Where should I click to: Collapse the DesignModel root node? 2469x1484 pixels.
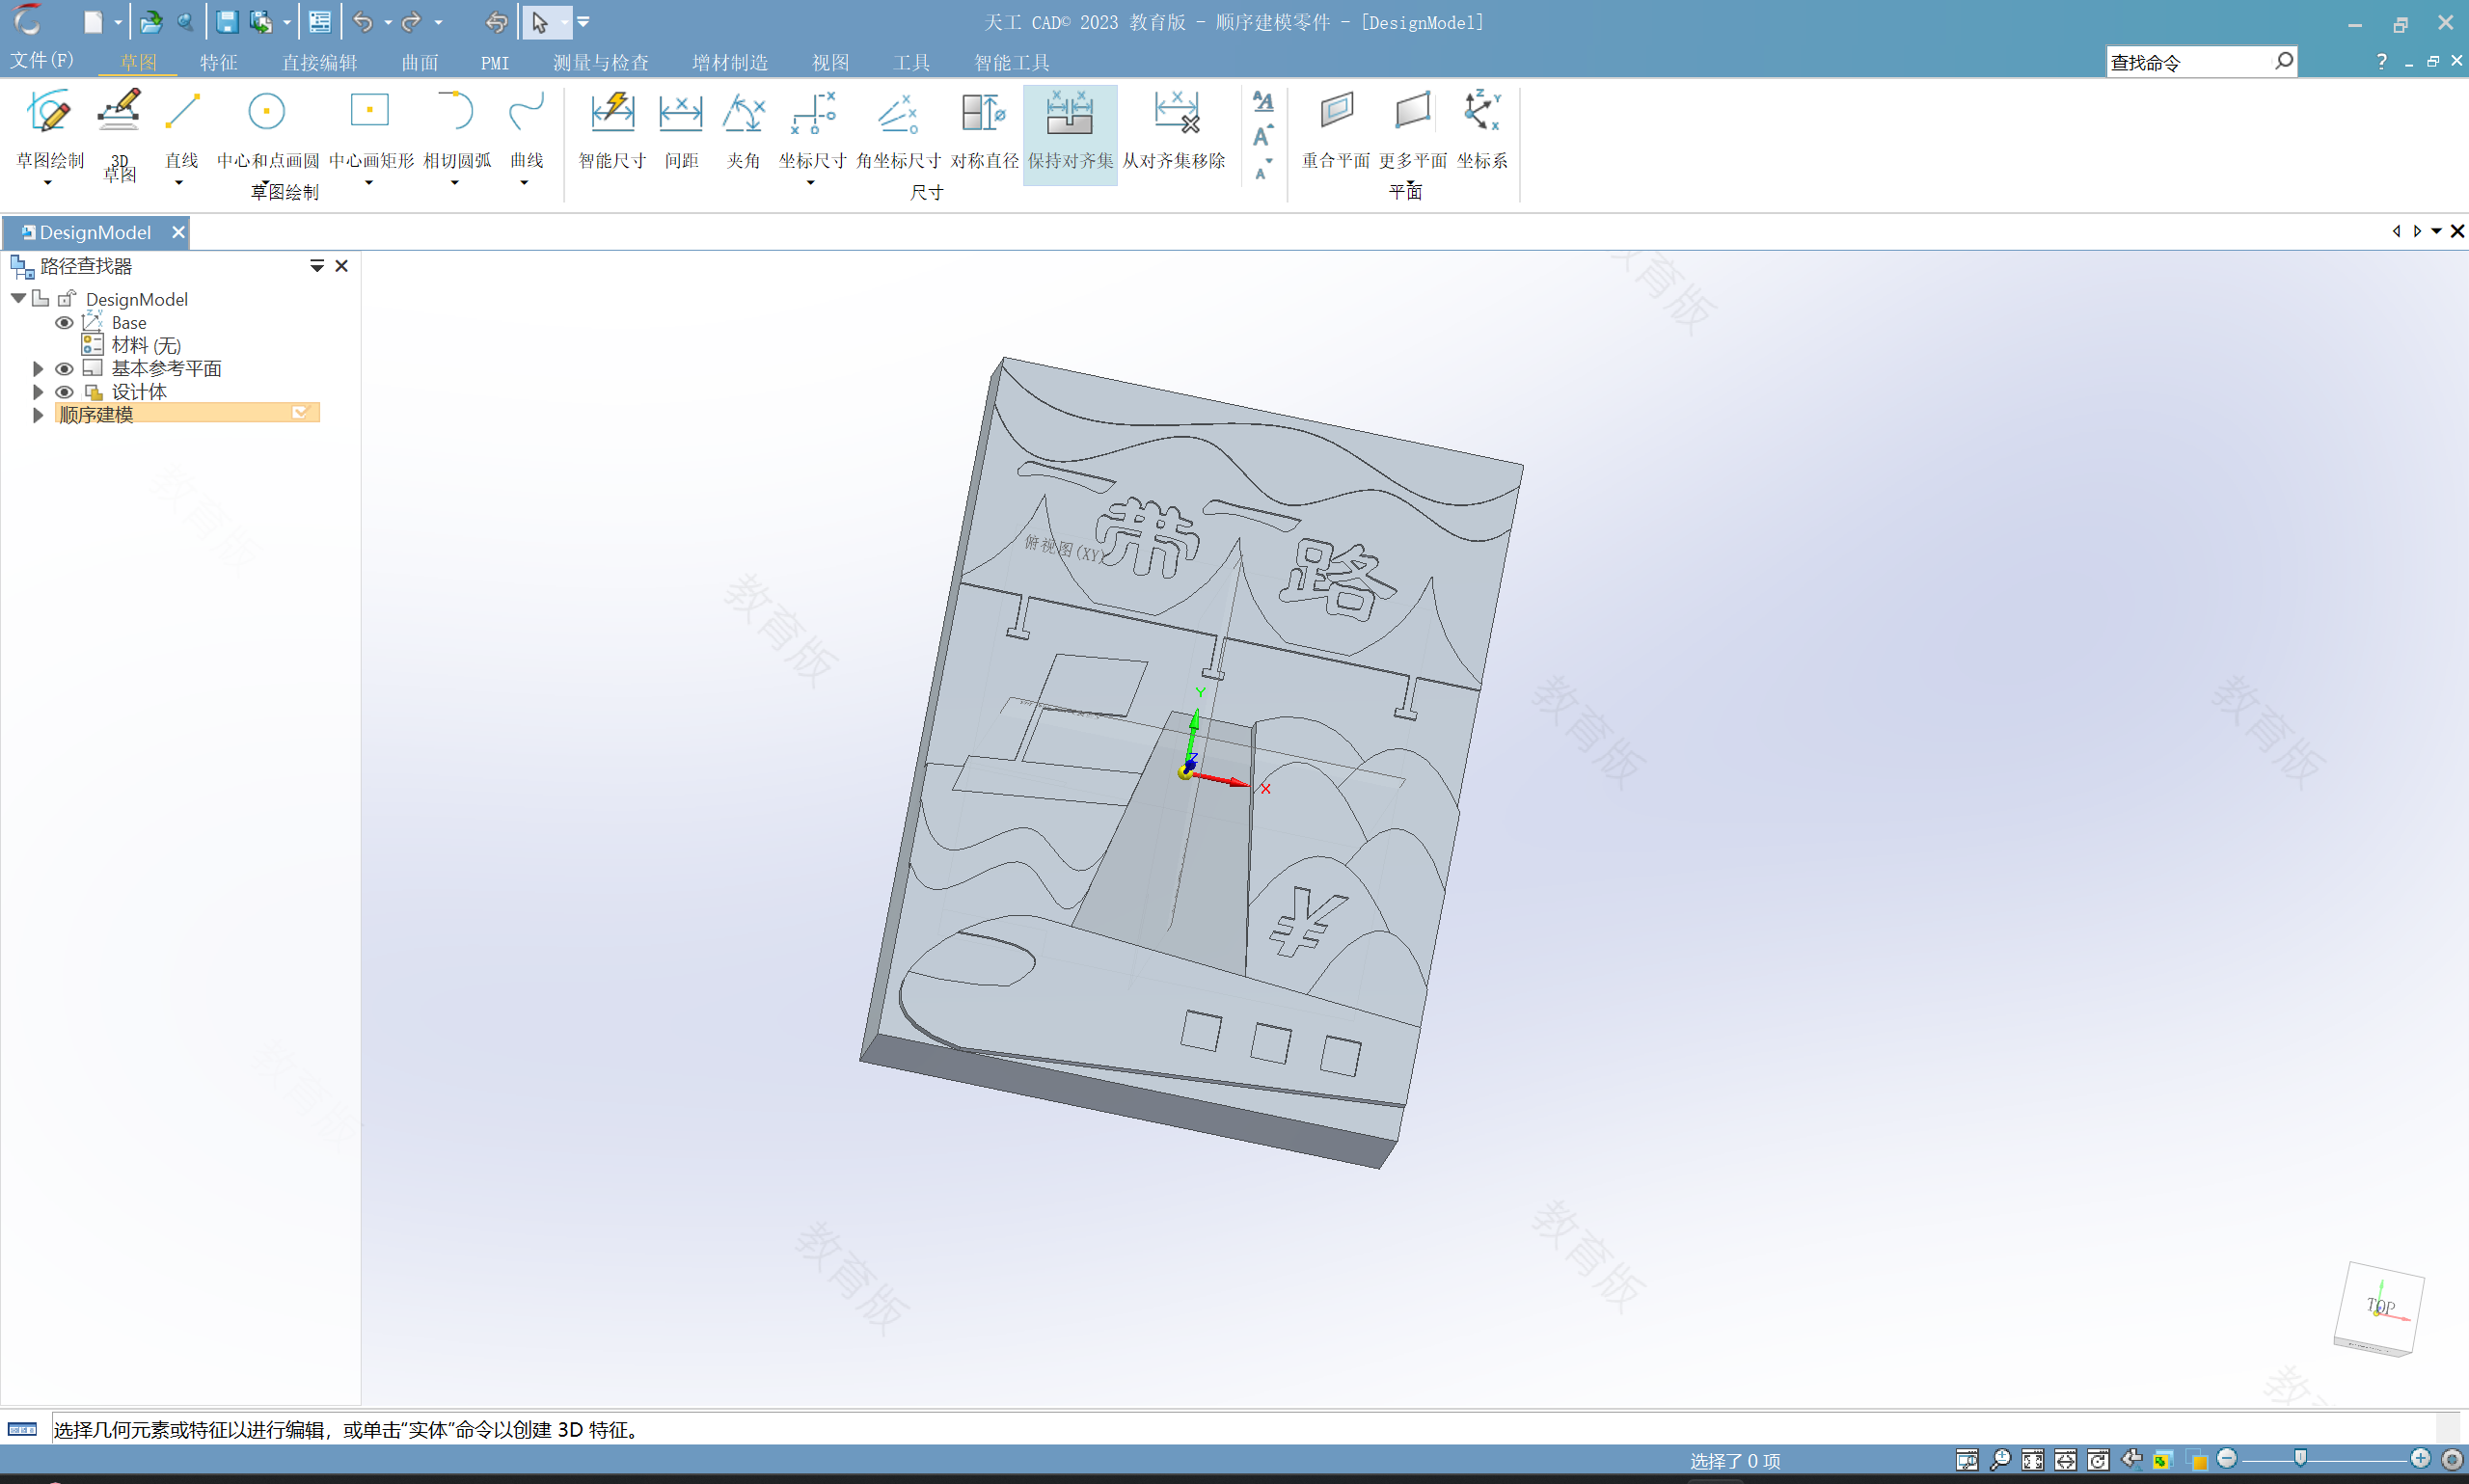pos(18,298)
